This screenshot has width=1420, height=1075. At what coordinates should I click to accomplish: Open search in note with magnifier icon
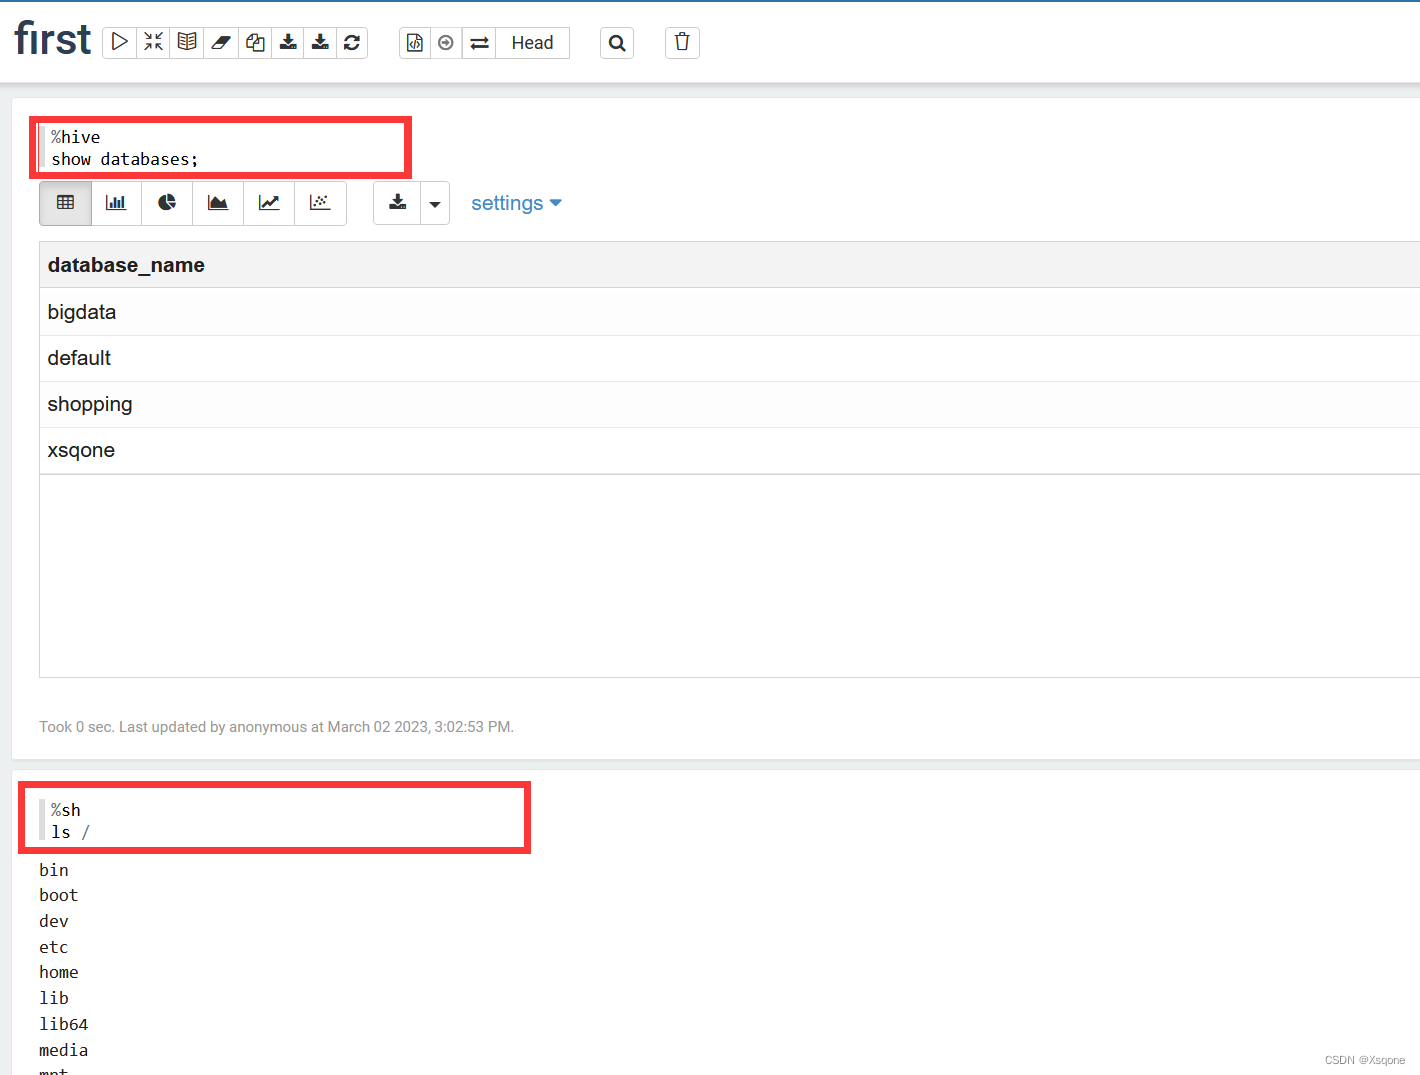[x=617, y=42]
